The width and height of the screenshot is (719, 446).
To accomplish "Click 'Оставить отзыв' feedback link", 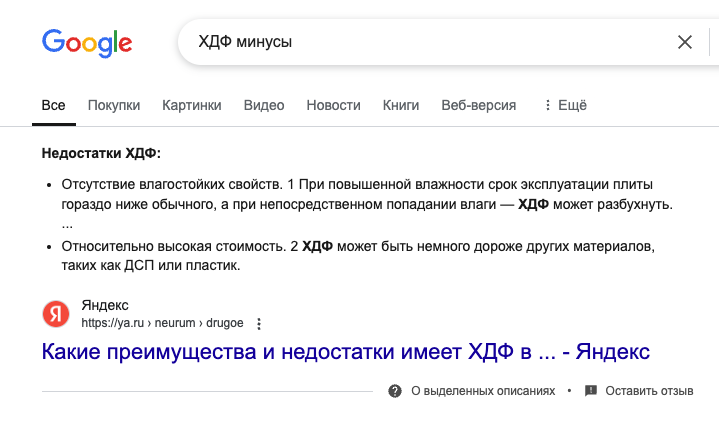I will coord(649,391).
